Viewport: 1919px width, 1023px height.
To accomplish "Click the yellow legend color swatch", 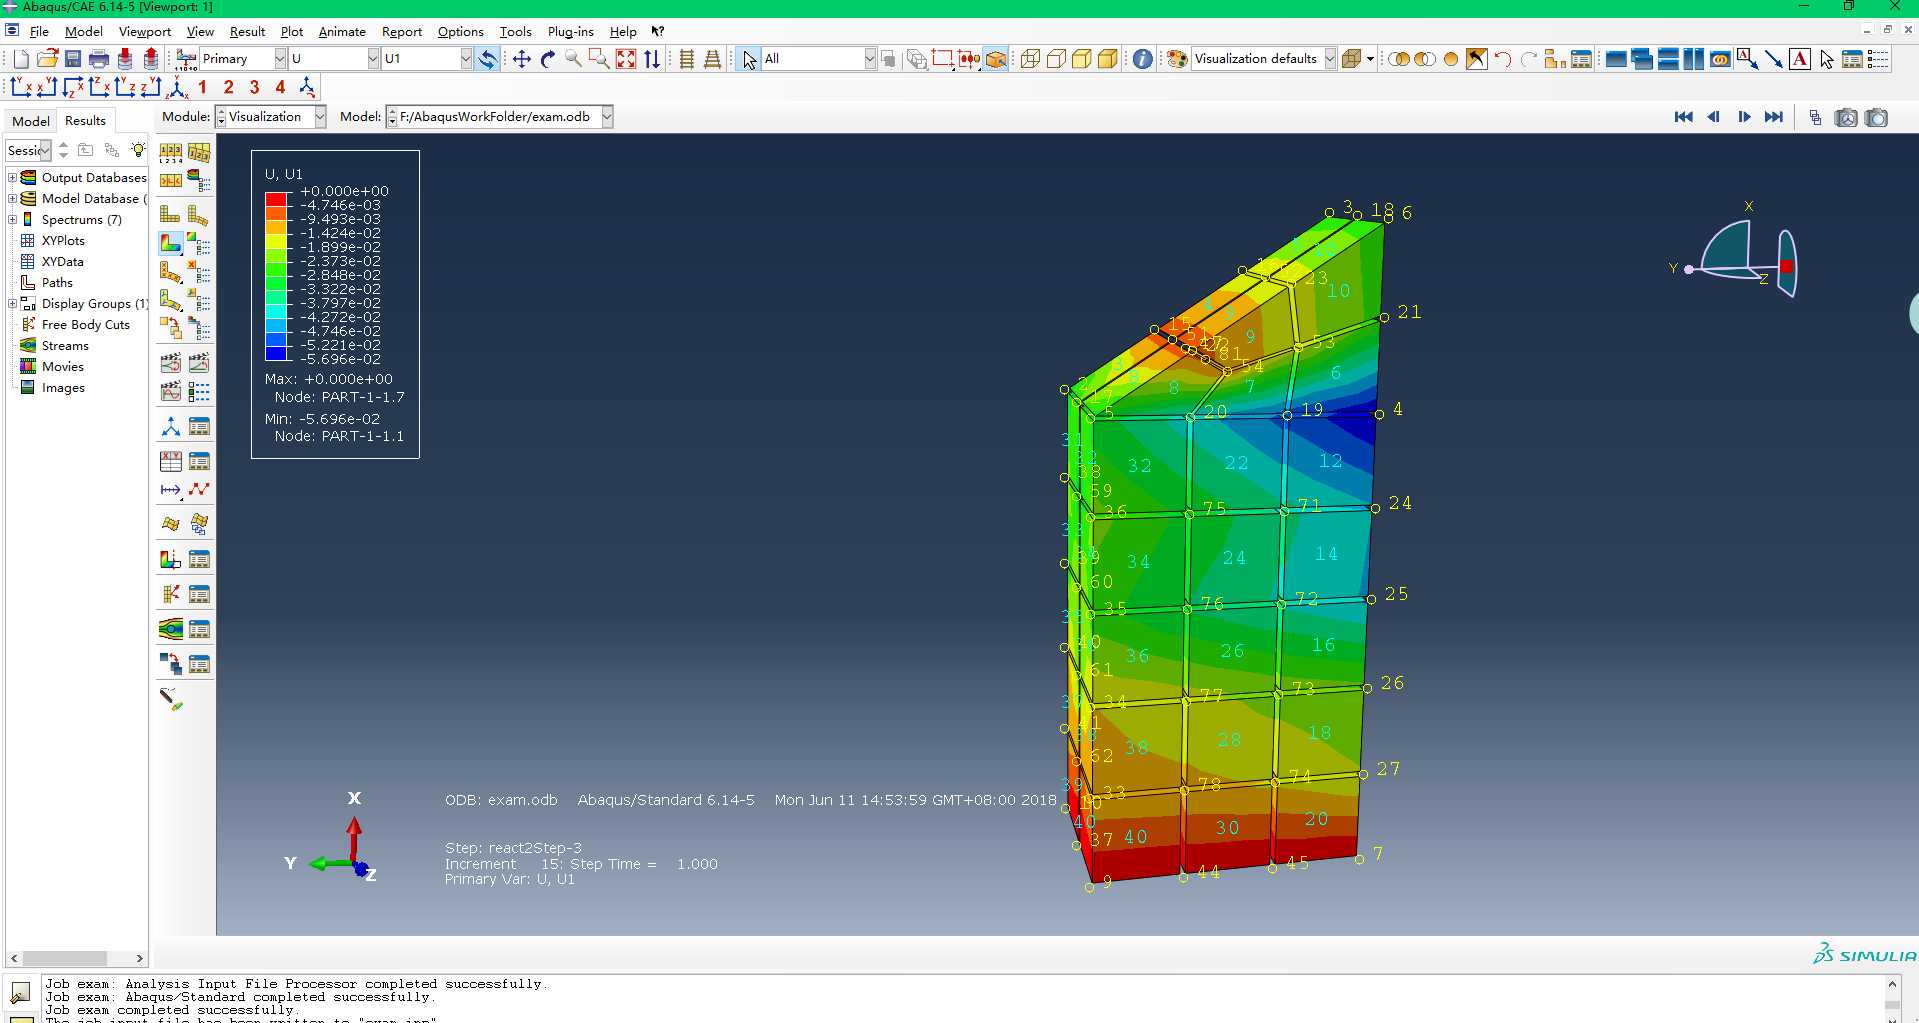I will [276, 241].
